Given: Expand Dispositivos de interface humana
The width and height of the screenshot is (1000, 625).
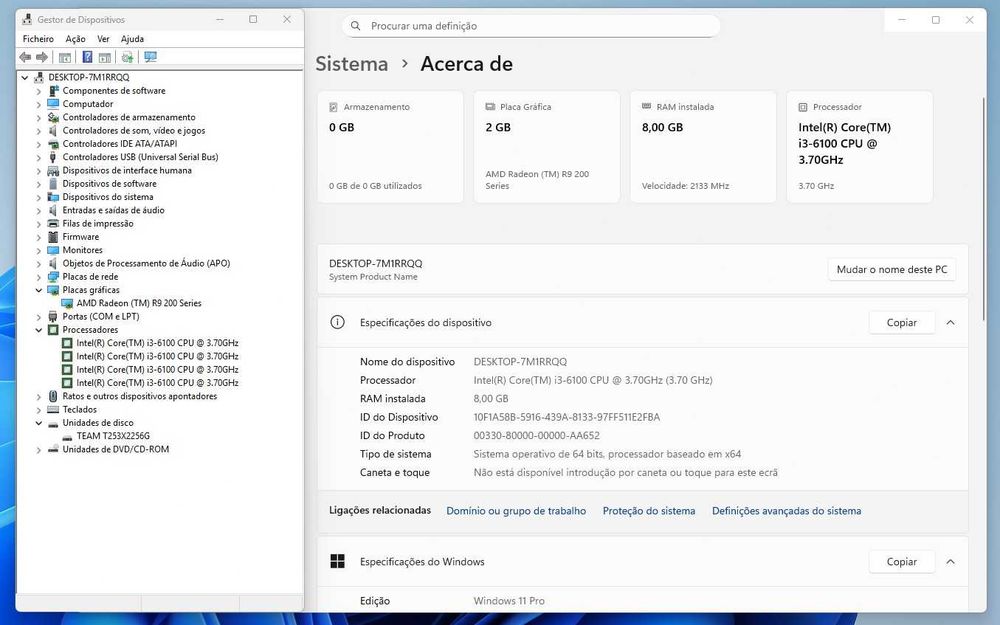Looking at the screenshot, I should tap(39, 171).
